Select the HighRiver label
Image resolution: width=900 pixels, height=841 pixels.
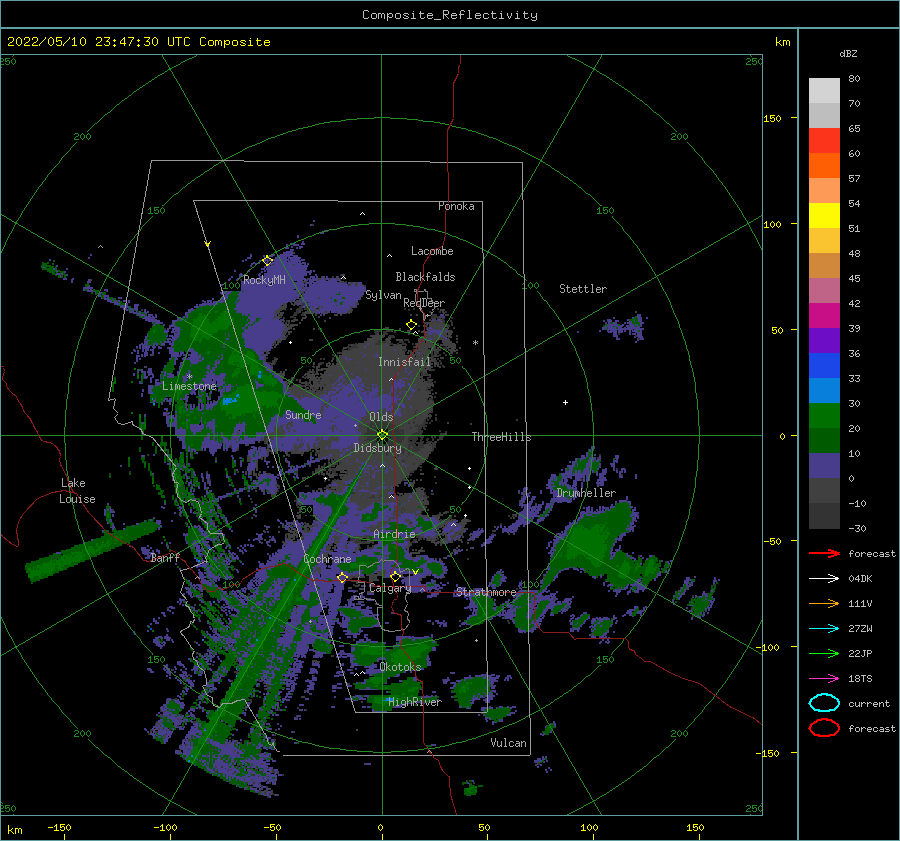(x=415, y=702)
